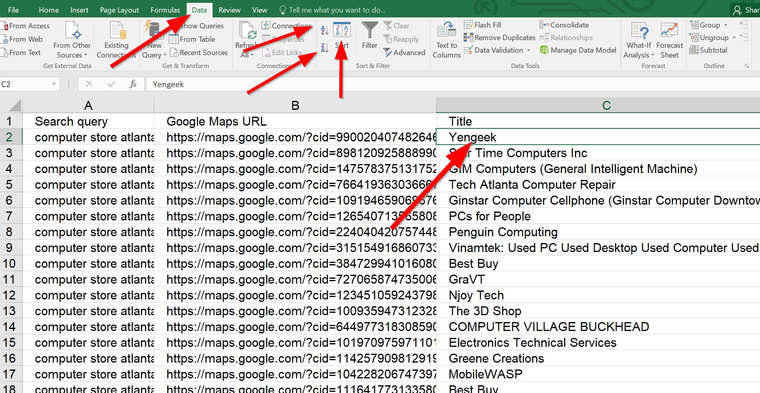Click the From Web import icon
Screen dimensions: 760x393
click(4, 39)
